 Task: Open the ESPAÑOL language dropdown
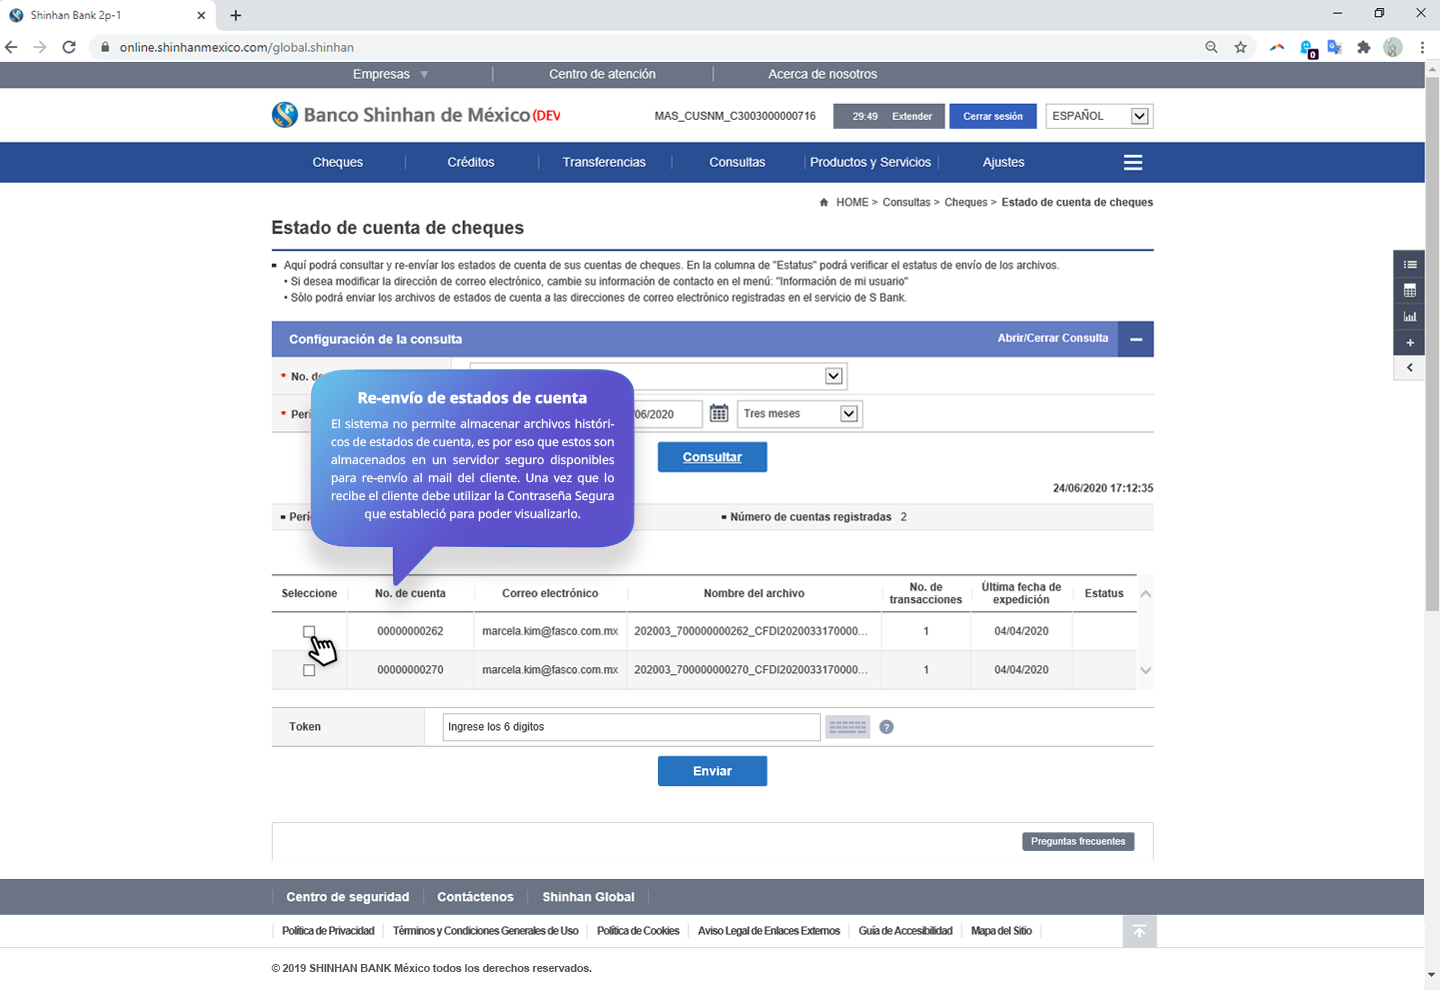[x=1099, y=116]
